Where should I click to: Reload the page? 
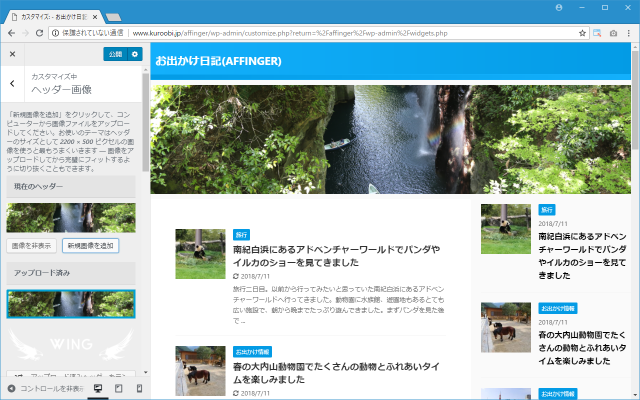click(x=39, y=33)
